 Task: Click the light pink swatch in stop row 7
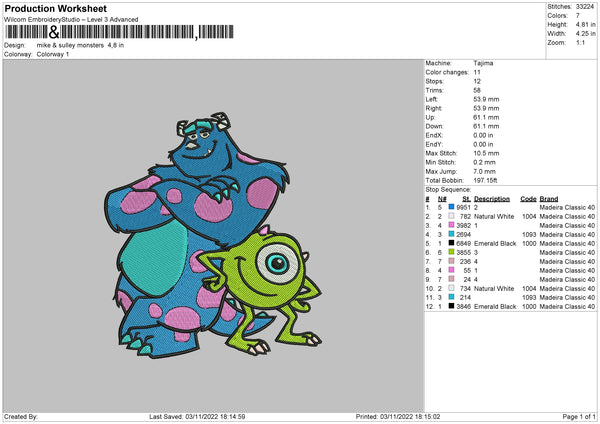[451, 261]
